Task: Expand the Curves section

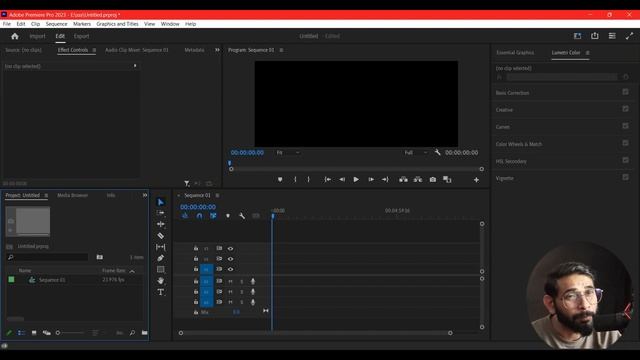Action: pyautogui.click(x=502, y=127)
